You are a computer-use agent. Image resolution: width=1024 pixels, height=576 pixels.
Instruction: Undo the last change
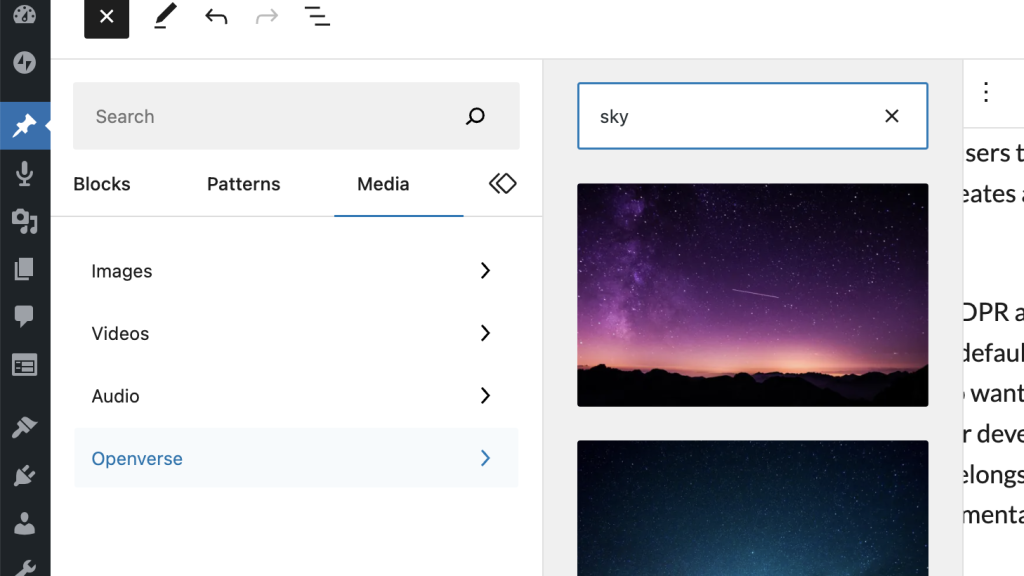[x=216, y=16]
